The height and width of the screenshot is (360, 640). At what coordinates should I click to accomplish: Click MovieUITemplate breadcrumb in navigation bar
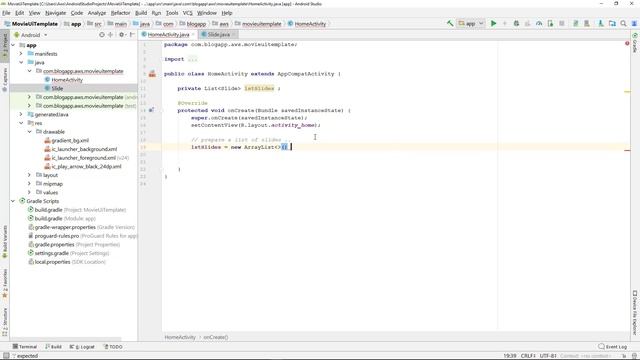(x=31, y=24)
